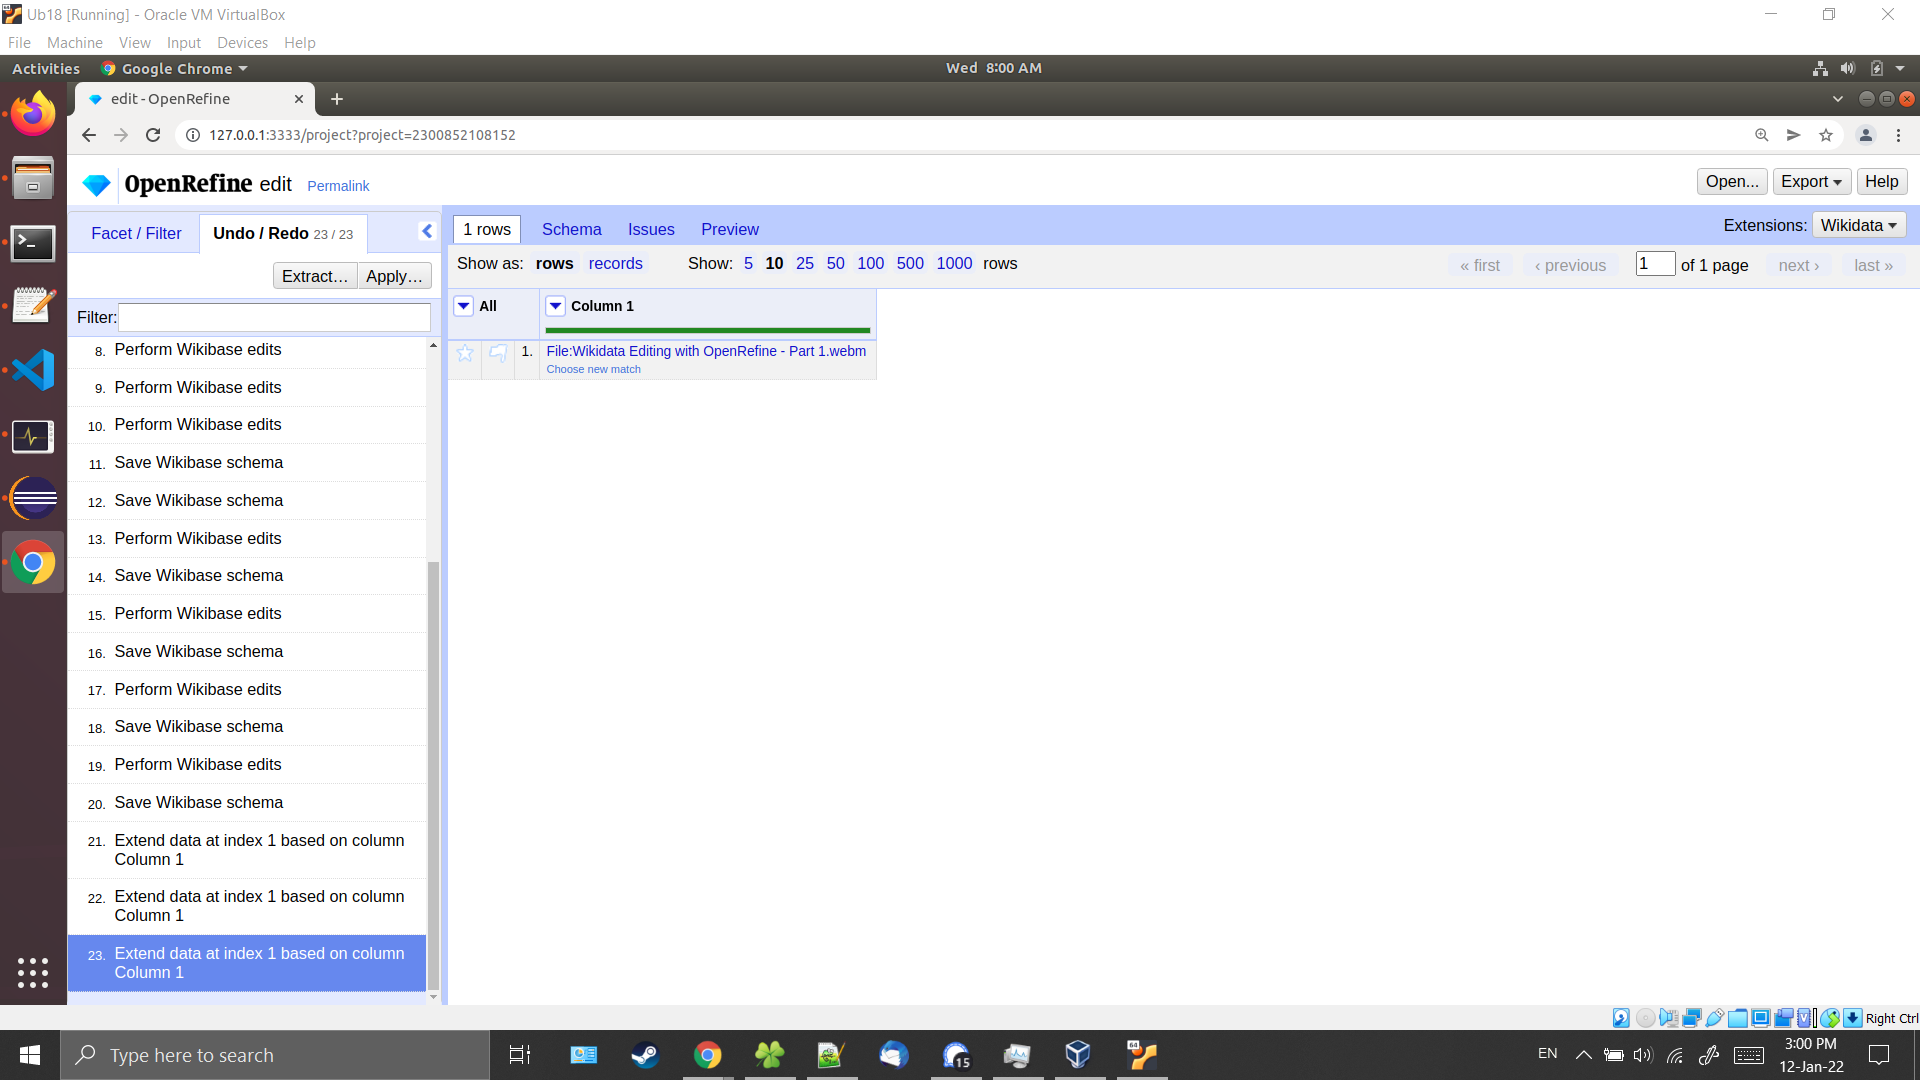Viewport: 1920px width, 1080px height.
Task: Star row 1 in the data table
Action: tap(465, 352)
